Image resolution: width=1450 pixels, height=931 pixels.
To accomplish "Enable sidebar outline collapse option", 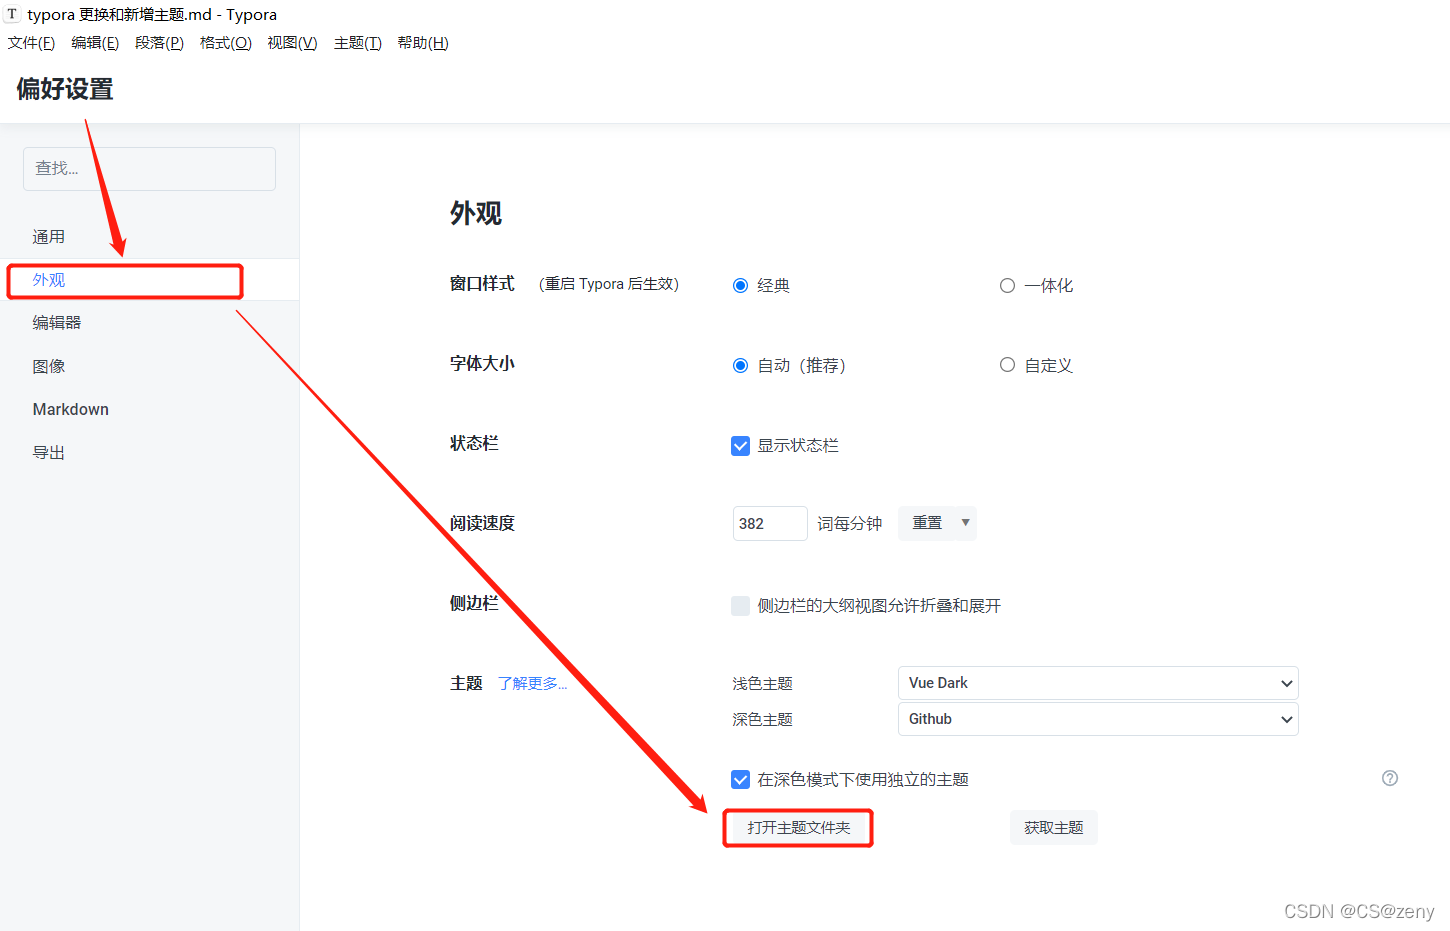I will 740,605.
